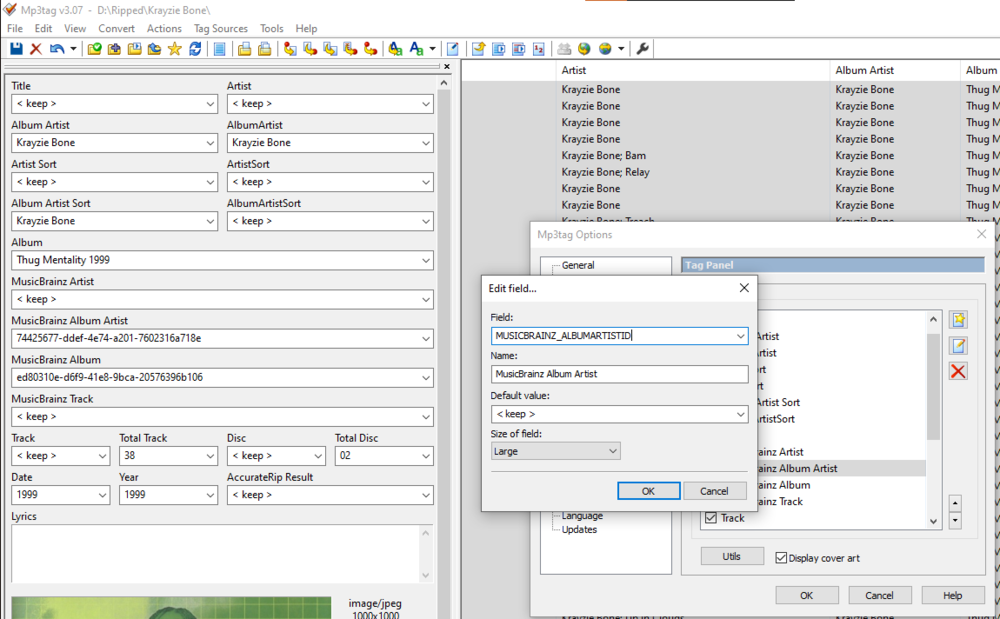This screenshot has height=619, width=1000.
Task: Click the yellow star favorites toolbar icon
Action: point(175,48)
